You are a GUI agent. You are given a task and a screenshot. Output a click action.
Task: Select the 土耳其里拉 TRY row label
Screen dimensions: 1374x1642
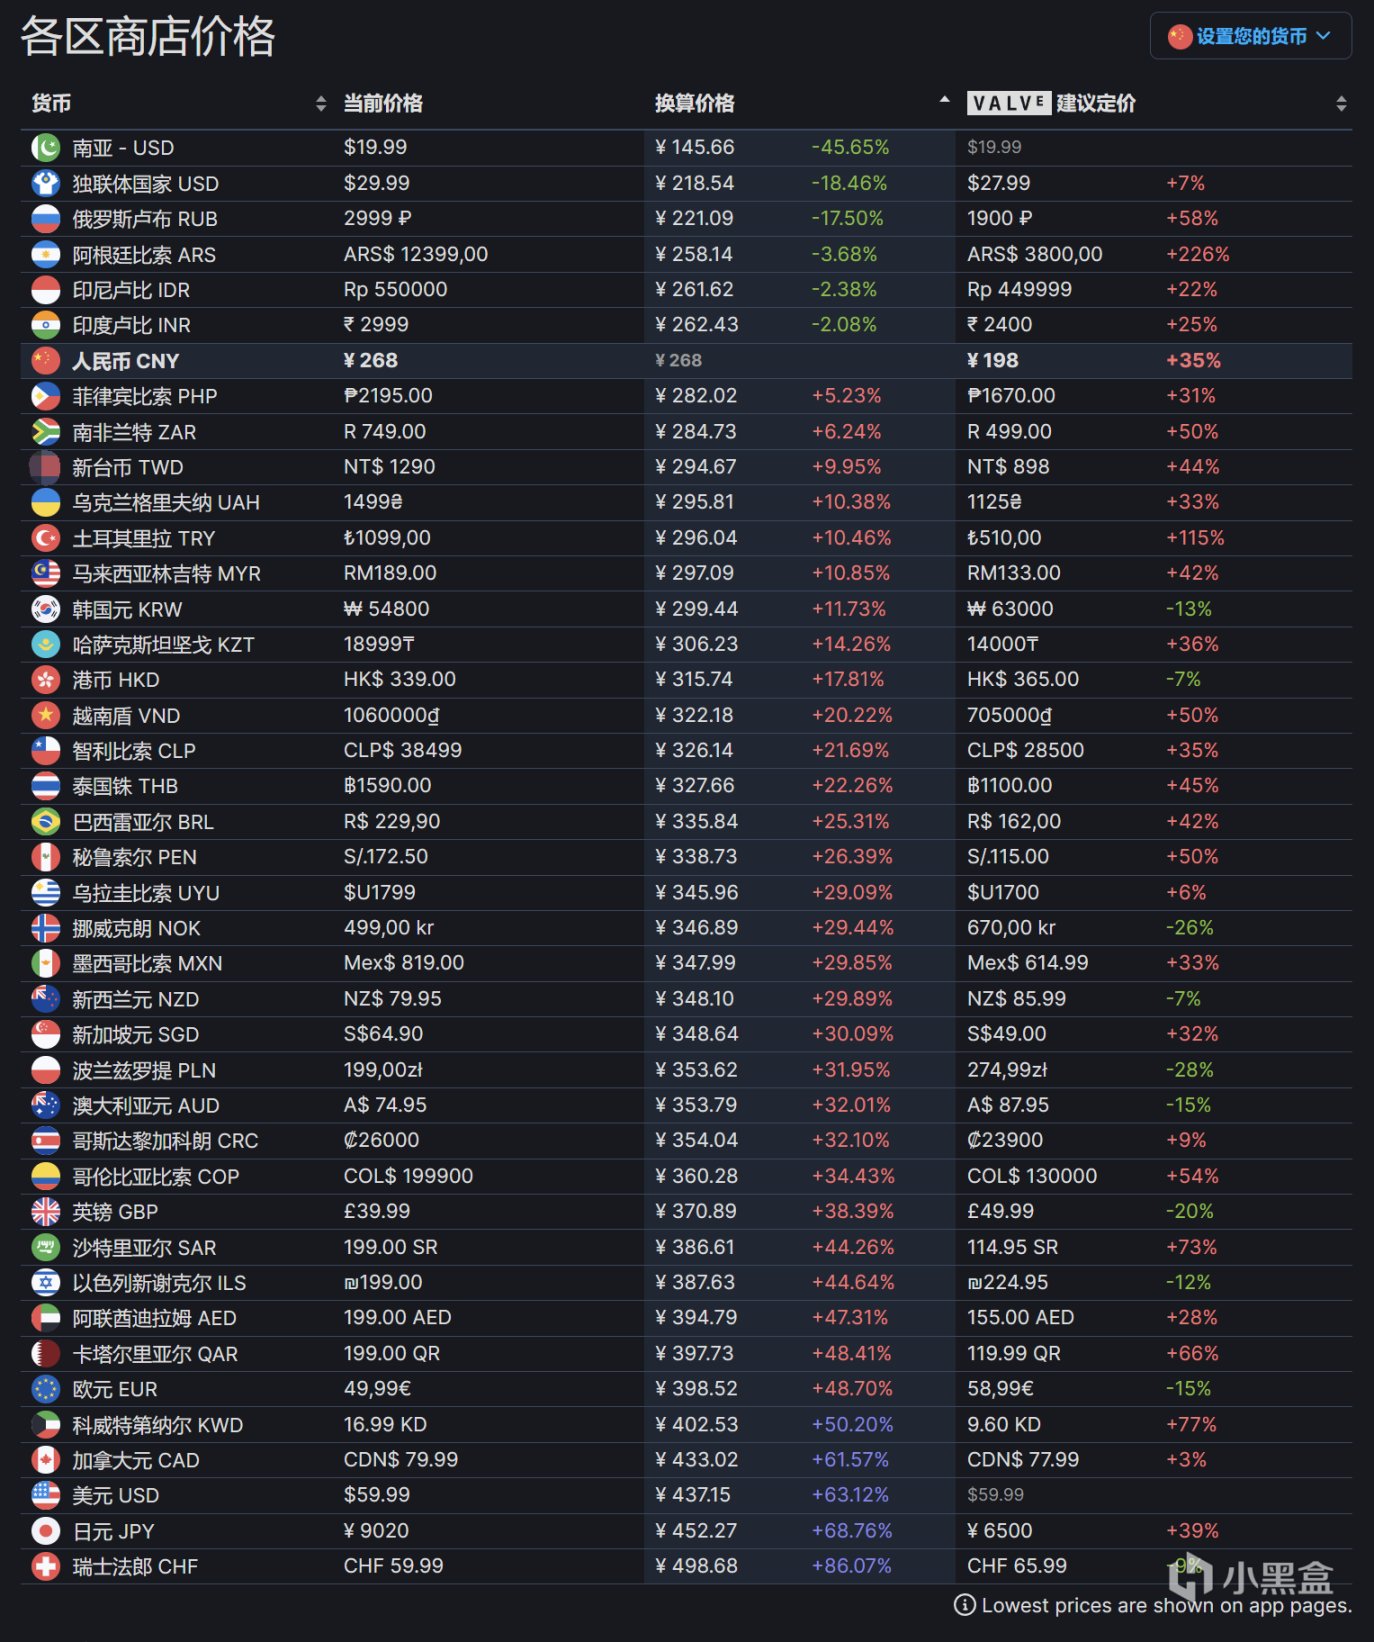pos(143,539)
